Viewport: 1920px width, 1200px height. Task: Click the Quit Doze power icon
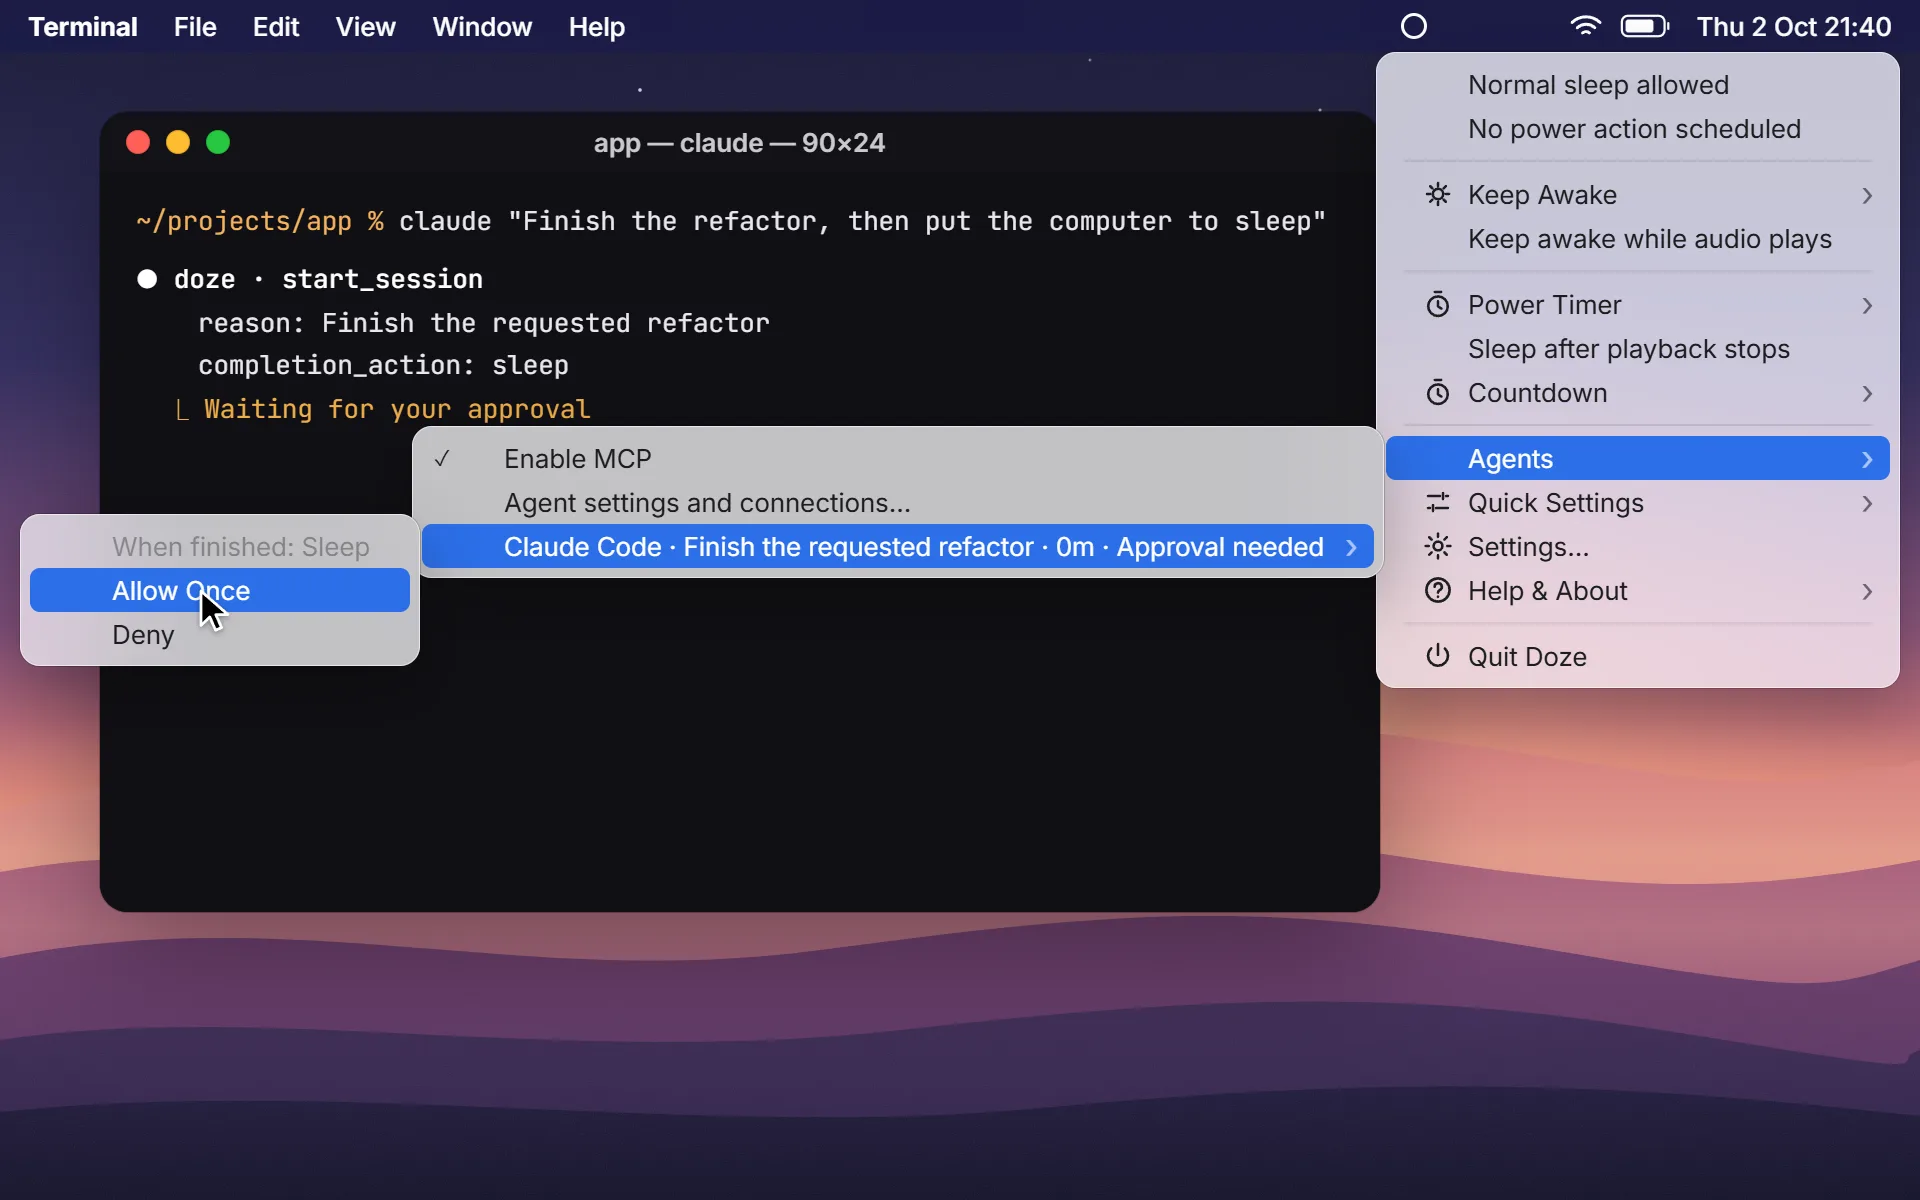[1437, 657]
